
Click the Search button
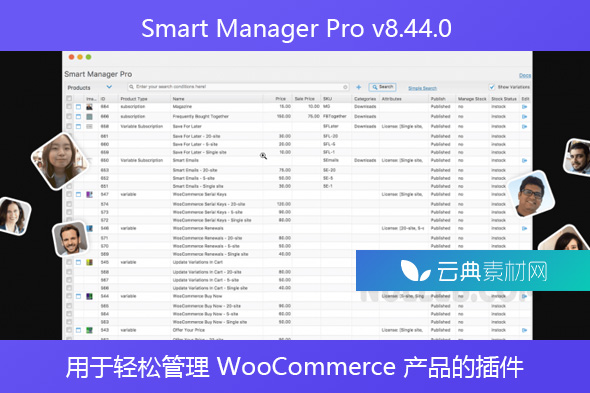(382, 87)
